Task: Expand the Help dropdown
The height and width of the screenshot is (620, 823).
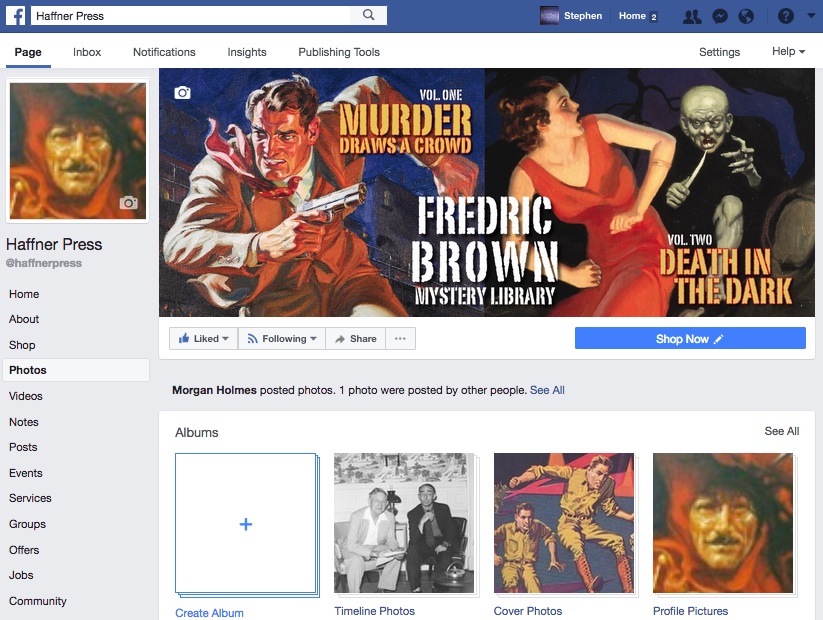Action: [x=788, y=51]
